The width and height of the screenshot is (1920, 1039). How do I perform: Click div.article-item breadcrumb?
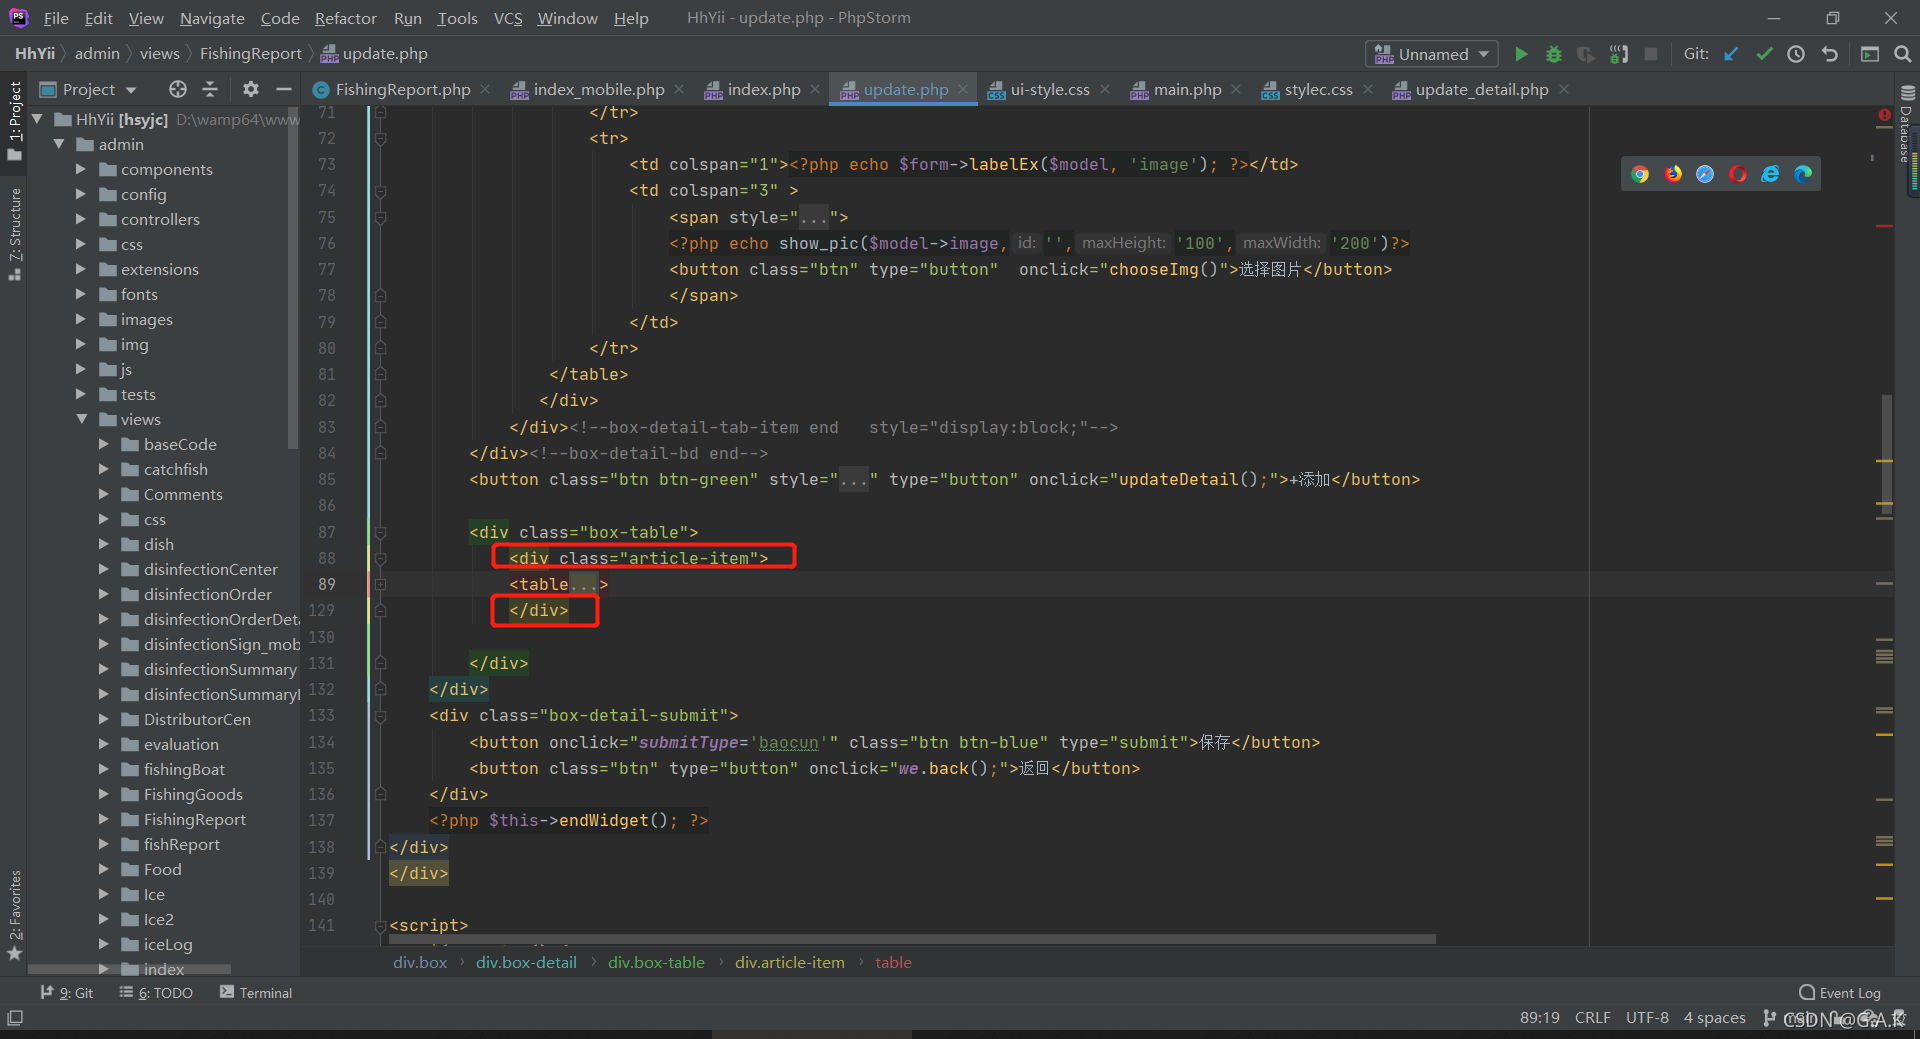click(x=789, y=962)
